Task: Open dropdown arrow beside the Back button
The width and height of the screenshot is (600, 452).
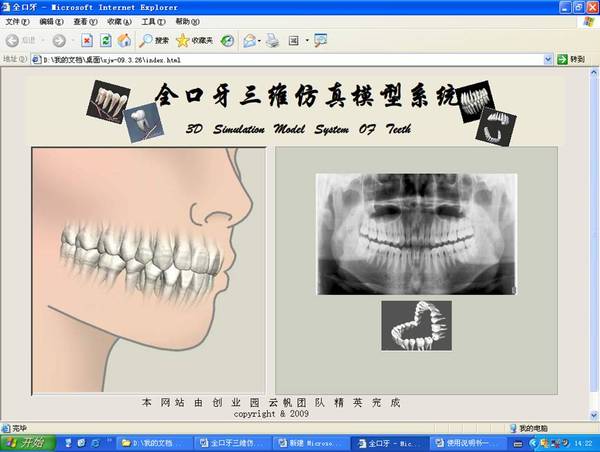Action: 43,40
